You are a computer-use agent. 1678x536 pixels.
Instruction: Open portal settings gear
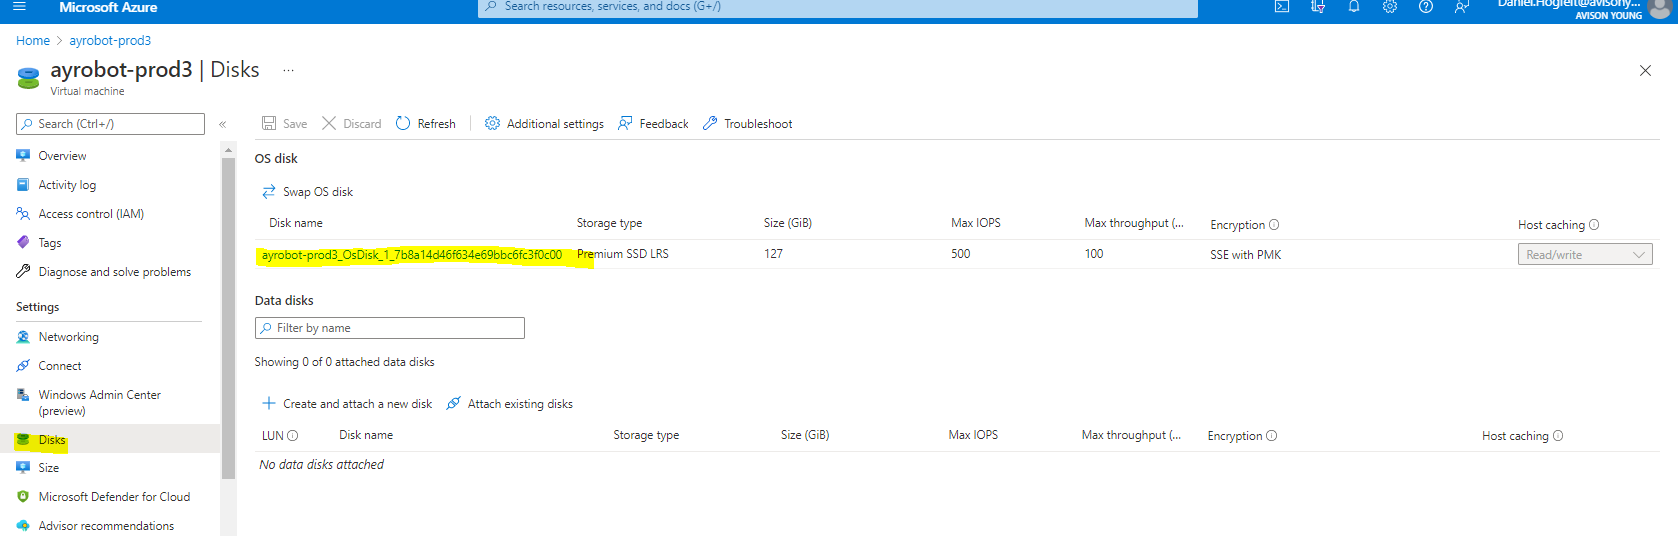tap(1390, 6)
